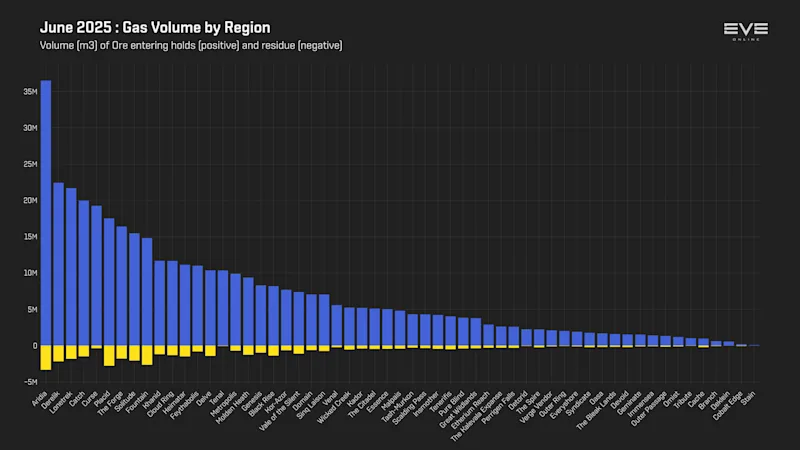Click the 'The Bleak Lands' x-axis label
800x450 pixels.
[596, 410]
